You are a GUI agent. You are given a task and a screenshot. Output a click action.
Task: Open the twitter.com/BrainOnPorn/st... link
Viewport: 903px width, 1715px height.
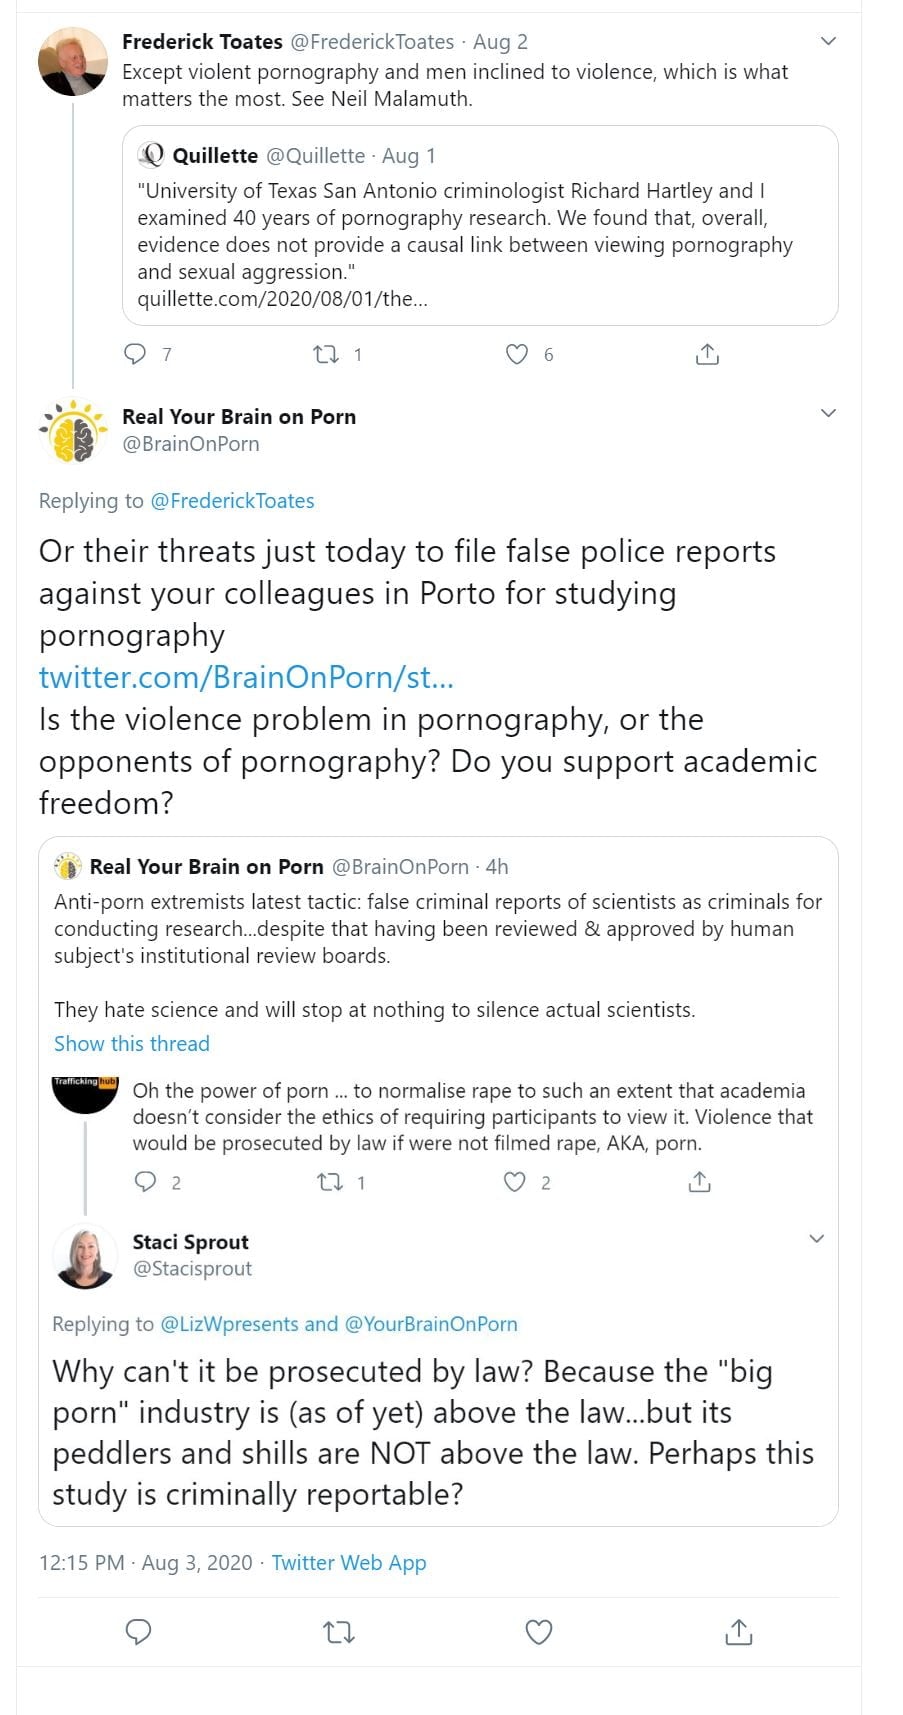click(246, 677)
